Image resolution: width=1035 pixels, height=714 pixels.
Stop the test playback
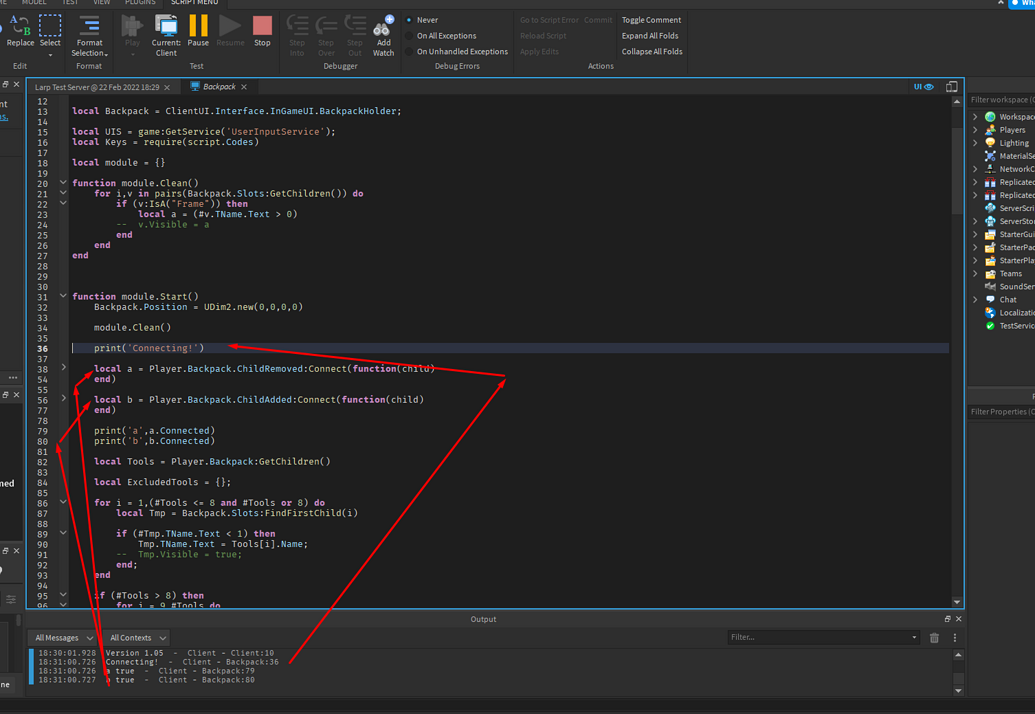pos(264,30)
